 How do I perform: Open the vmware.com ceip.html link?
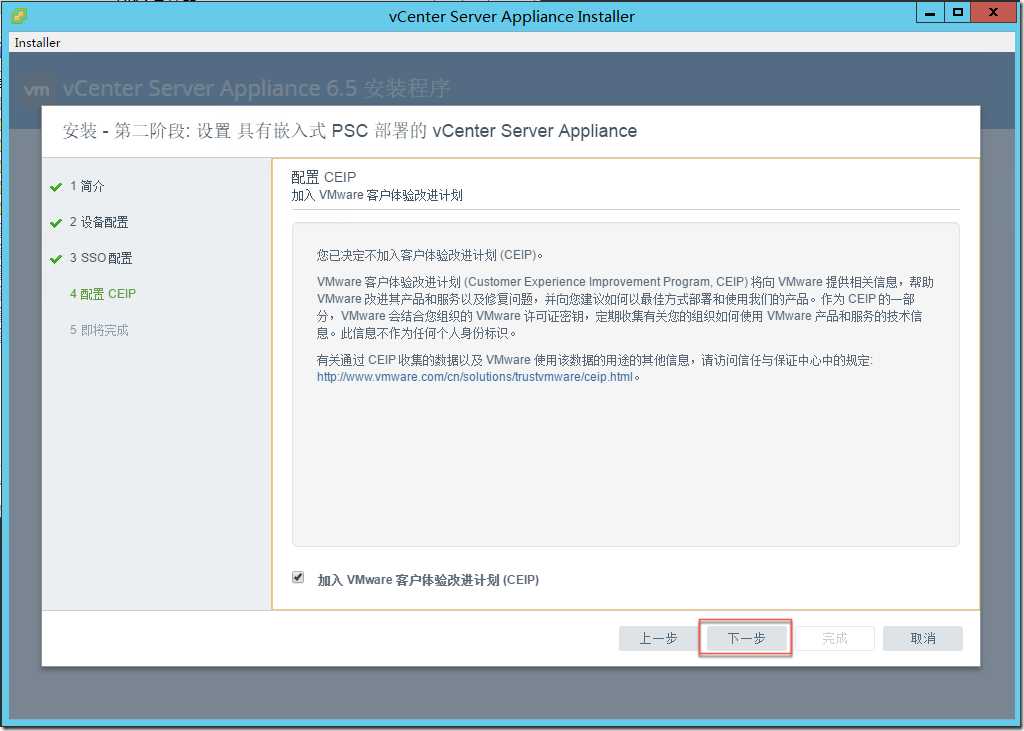[x=475, y=377]
